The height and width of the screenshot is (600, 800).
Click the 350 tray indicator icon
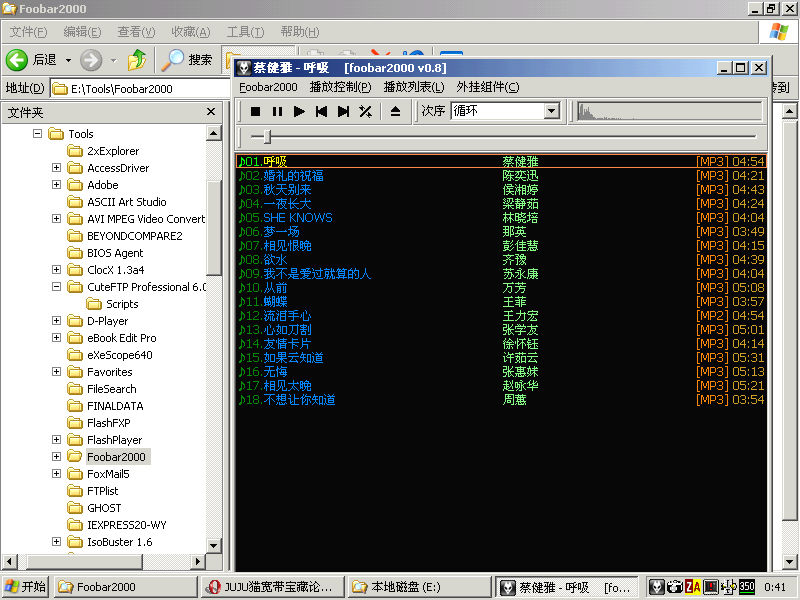746,587
